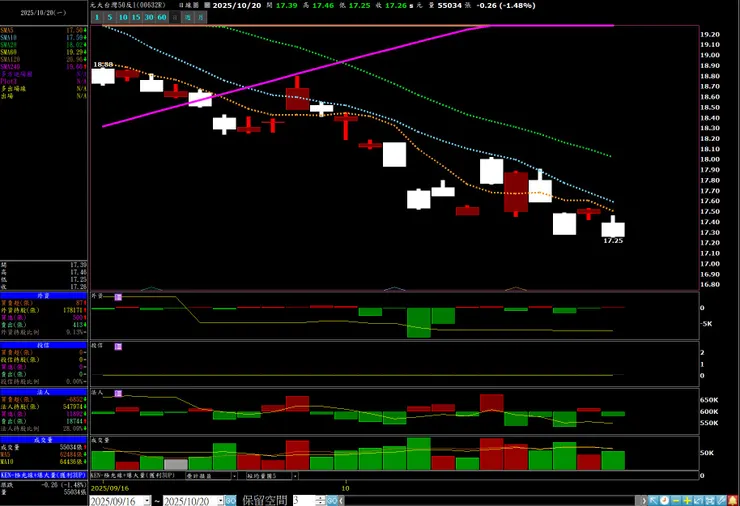The height and width of the screenshot is (506, 740).
Task: Click the round clock icon in bottom toolbar
Action: click(x=664, y=500)
